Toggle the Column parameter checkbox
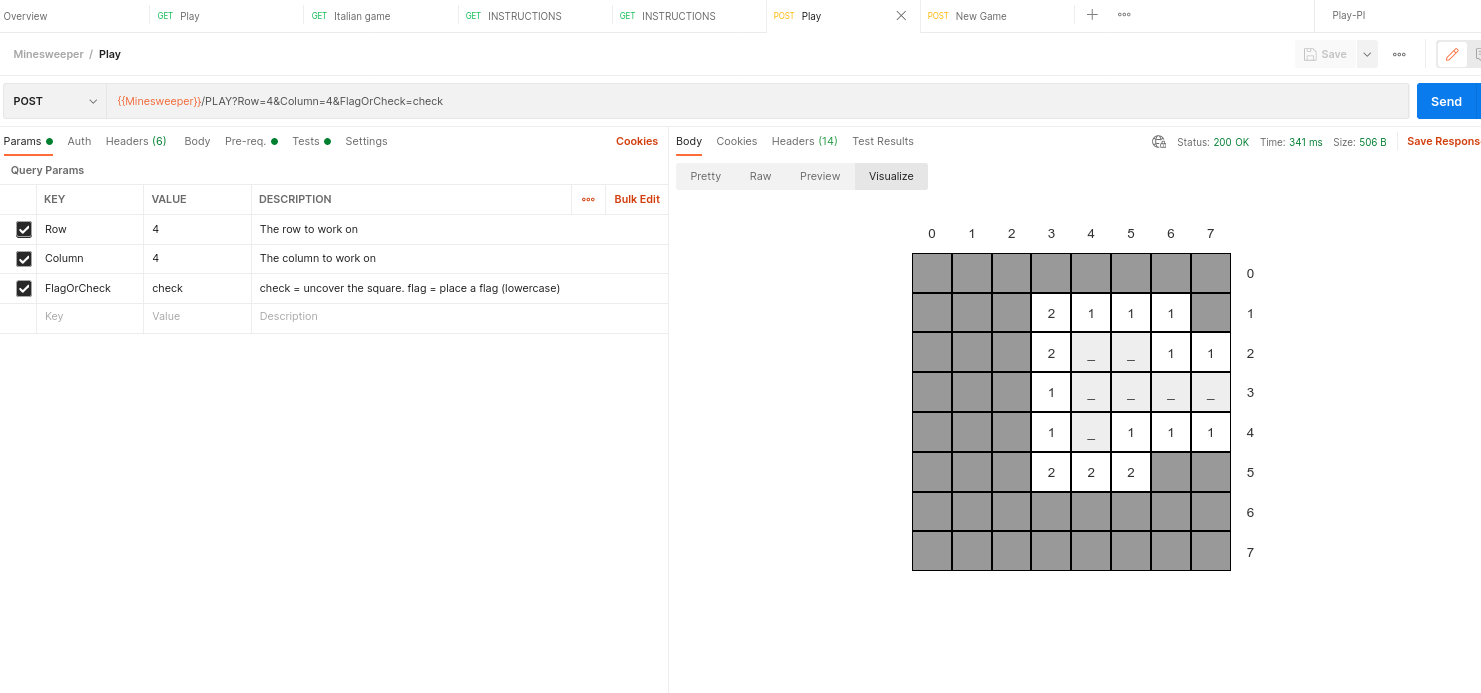The width and height of the screenshot is (1481, 693). (x=24, y=259)
